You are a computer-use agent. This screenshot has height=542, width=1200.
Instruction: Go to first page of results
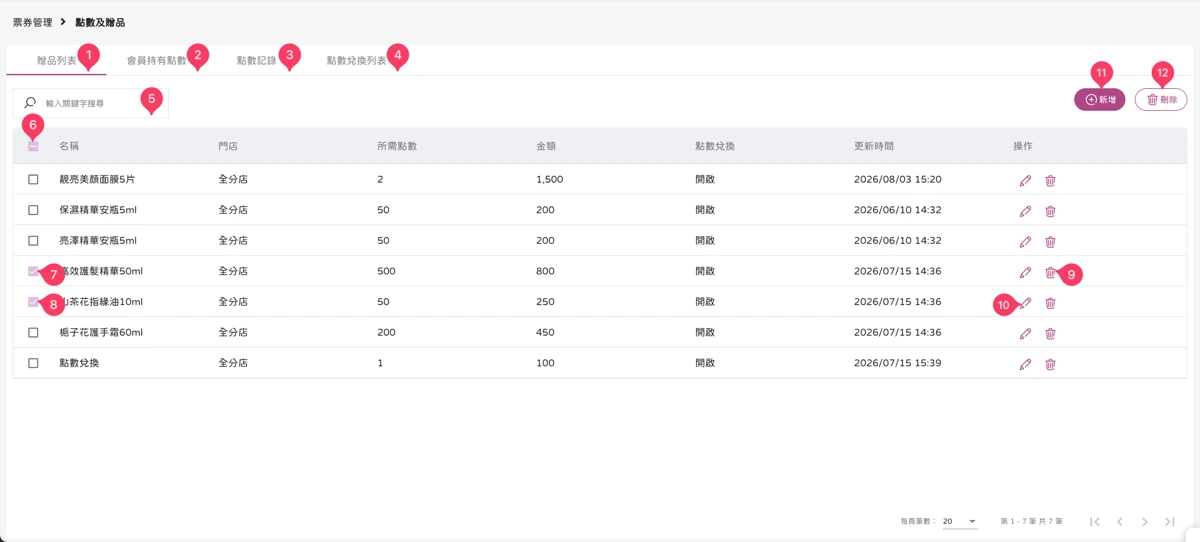click(x=1095, y=522)
